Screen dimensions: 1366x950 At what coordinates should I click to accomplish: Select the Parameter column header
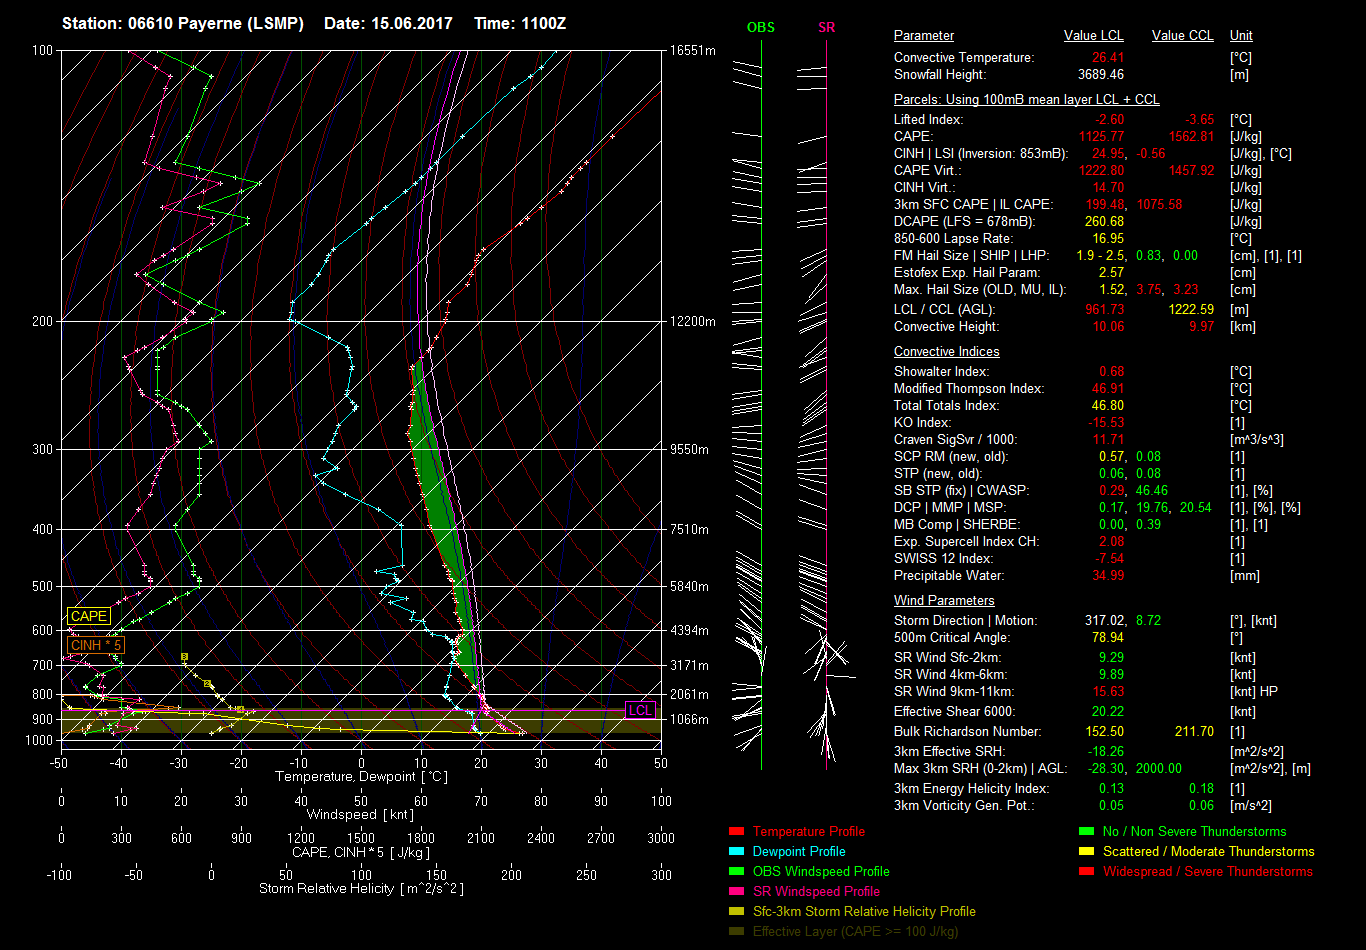point(923,36)
